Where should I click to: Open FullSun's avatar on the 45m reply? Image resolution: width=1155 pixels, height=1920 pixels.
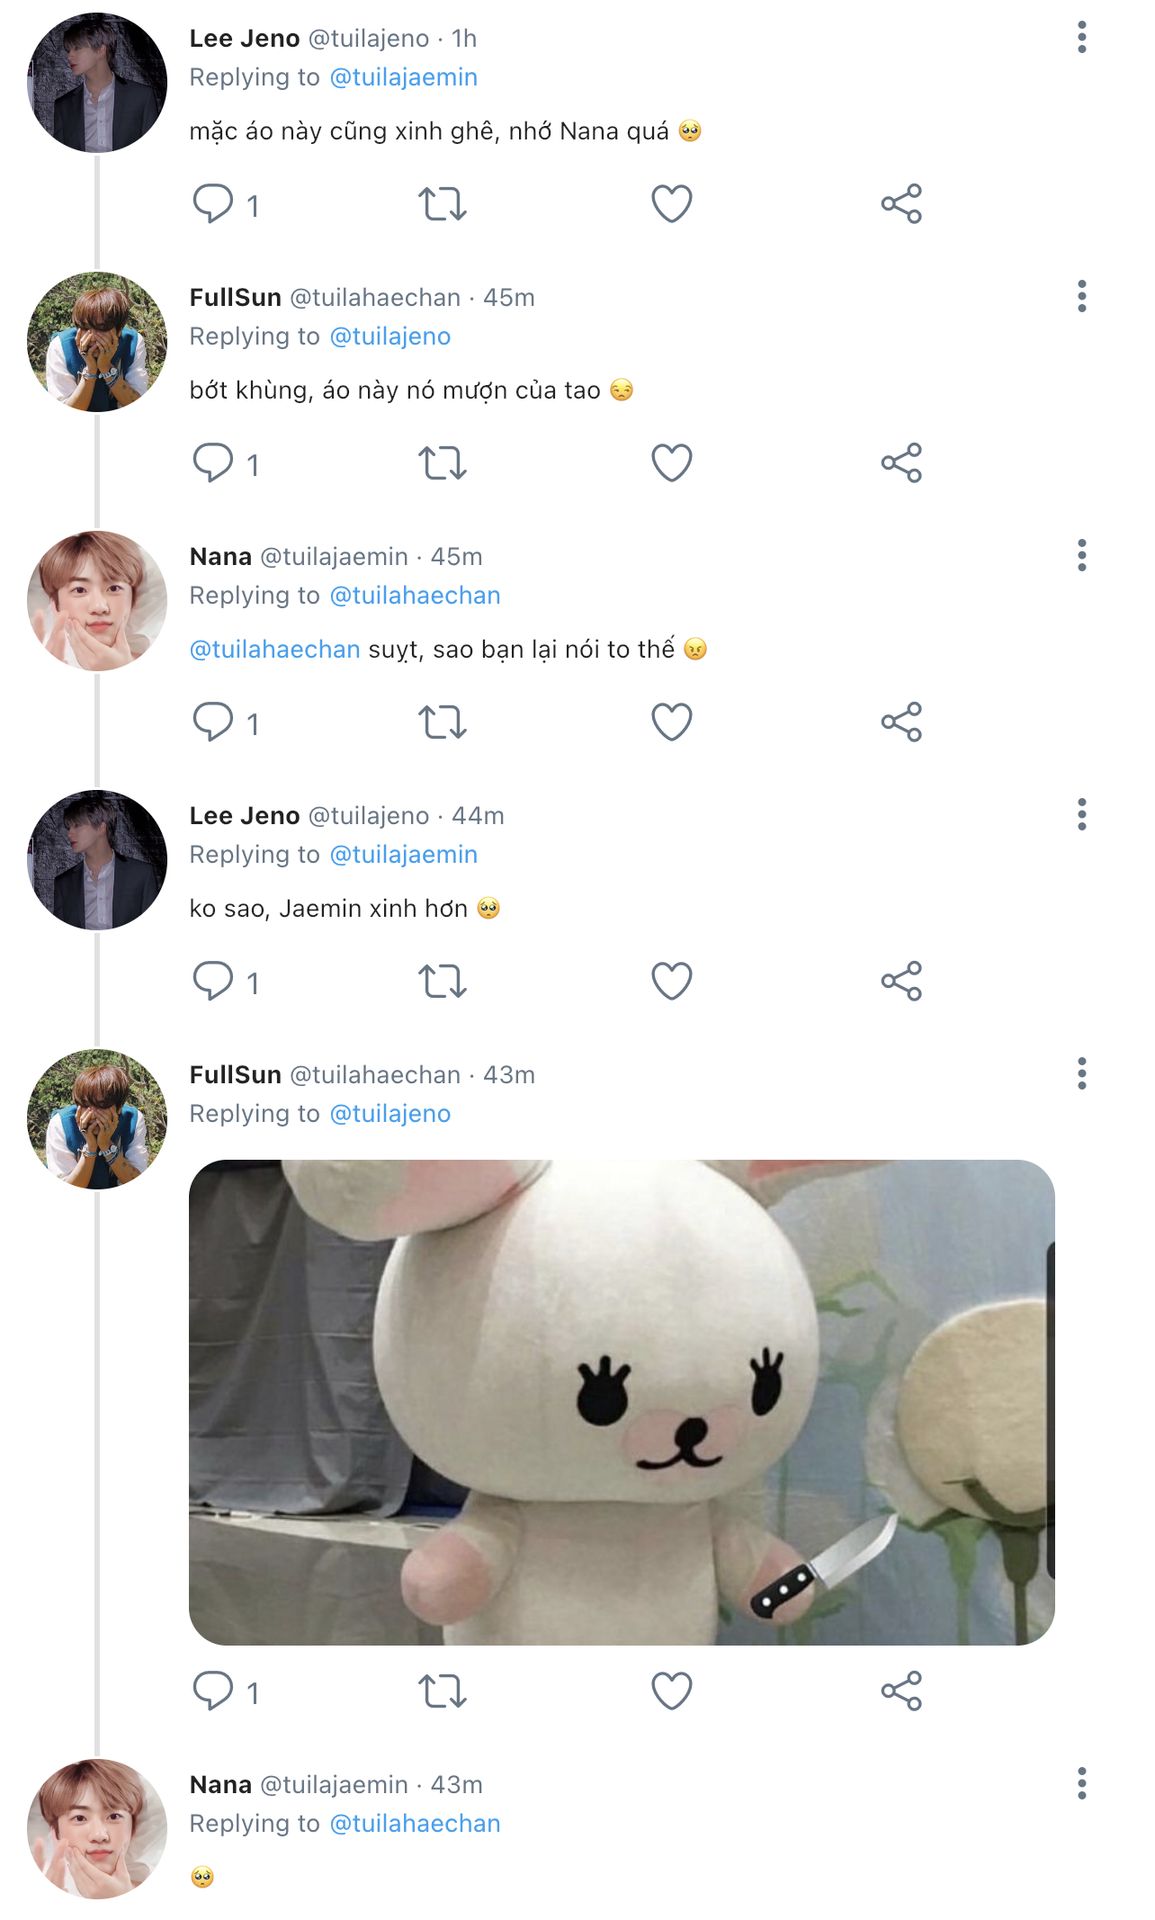(97, 342)
